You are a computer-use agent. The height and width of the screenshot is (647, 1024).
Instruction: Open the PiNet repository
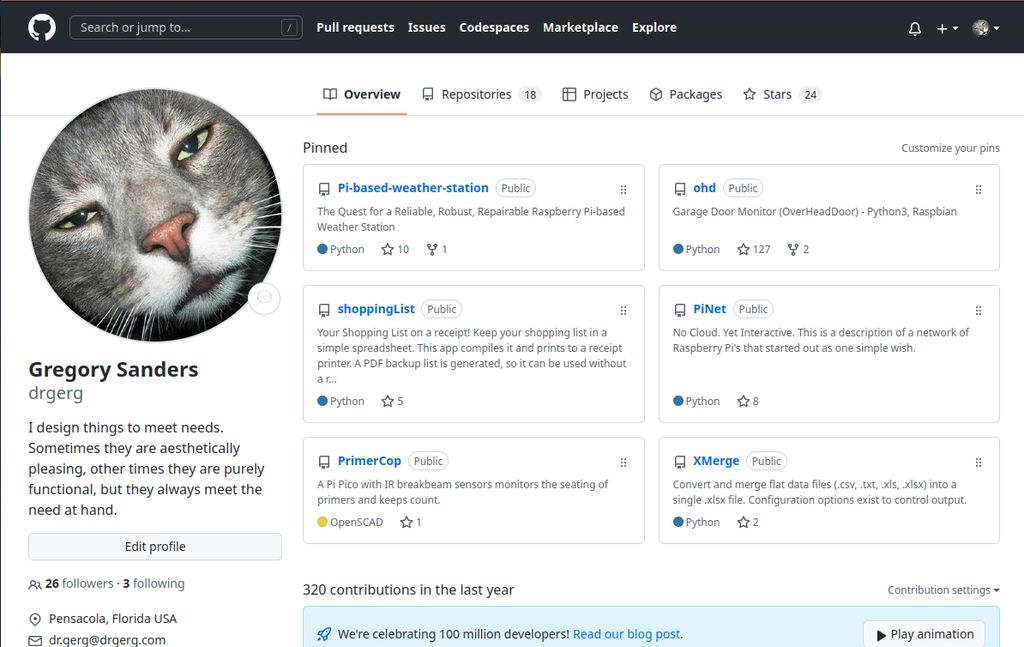tap(709, 309)
